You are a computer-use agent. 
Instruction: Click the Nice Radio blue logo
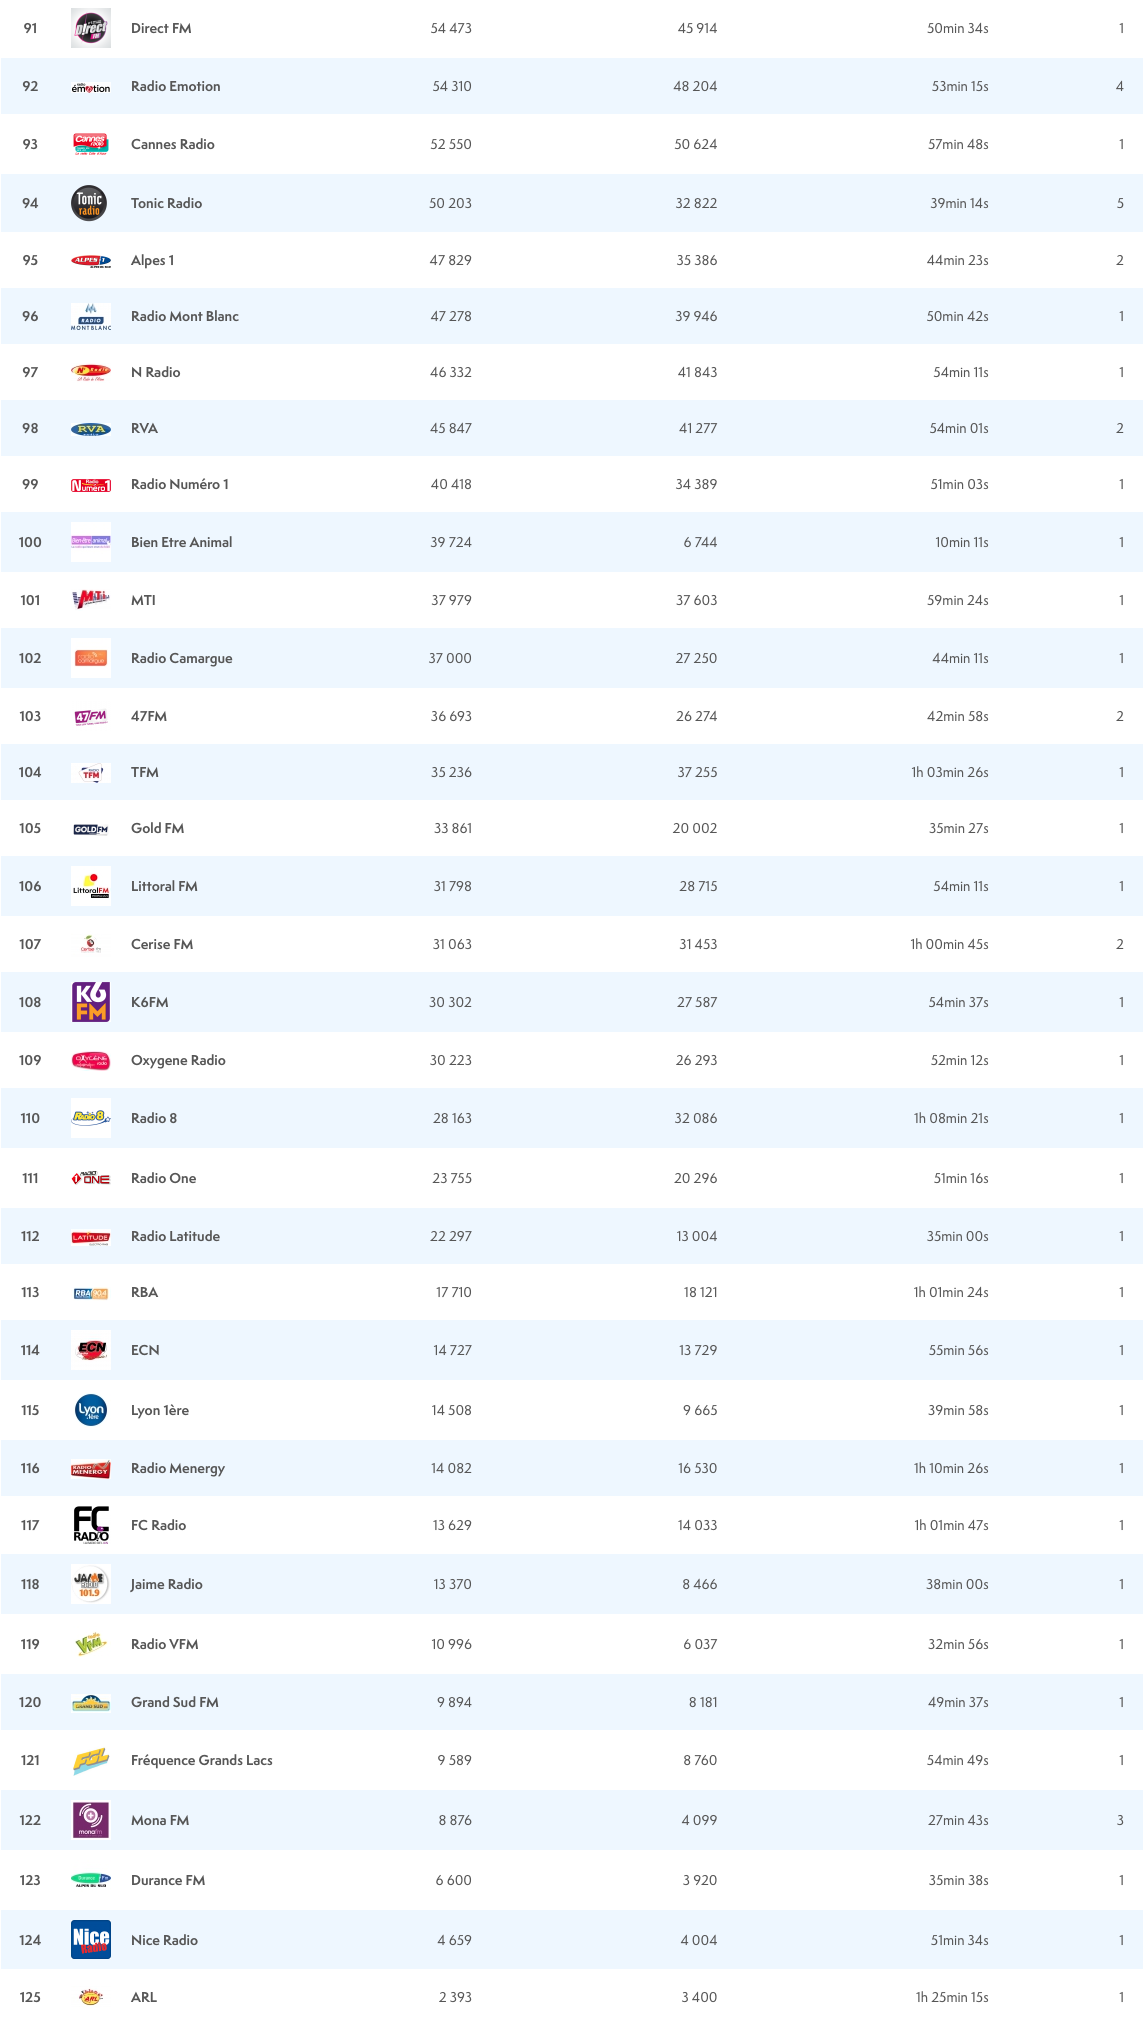click(90, 1940)
